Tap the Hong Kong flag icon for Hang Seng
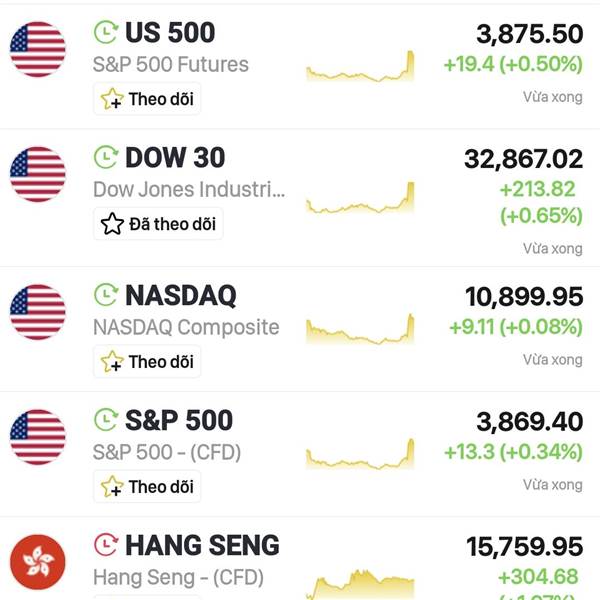The width and height of the screenshot is (600, 600). point(38,562)
